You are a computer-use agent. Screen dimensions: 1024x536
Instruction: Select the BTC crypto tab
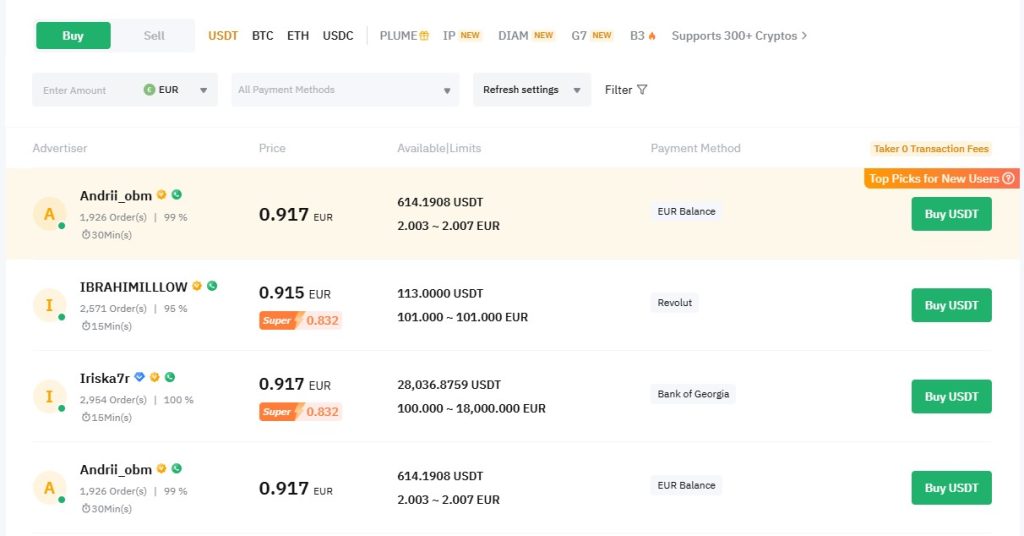click(x=263, y=36)
